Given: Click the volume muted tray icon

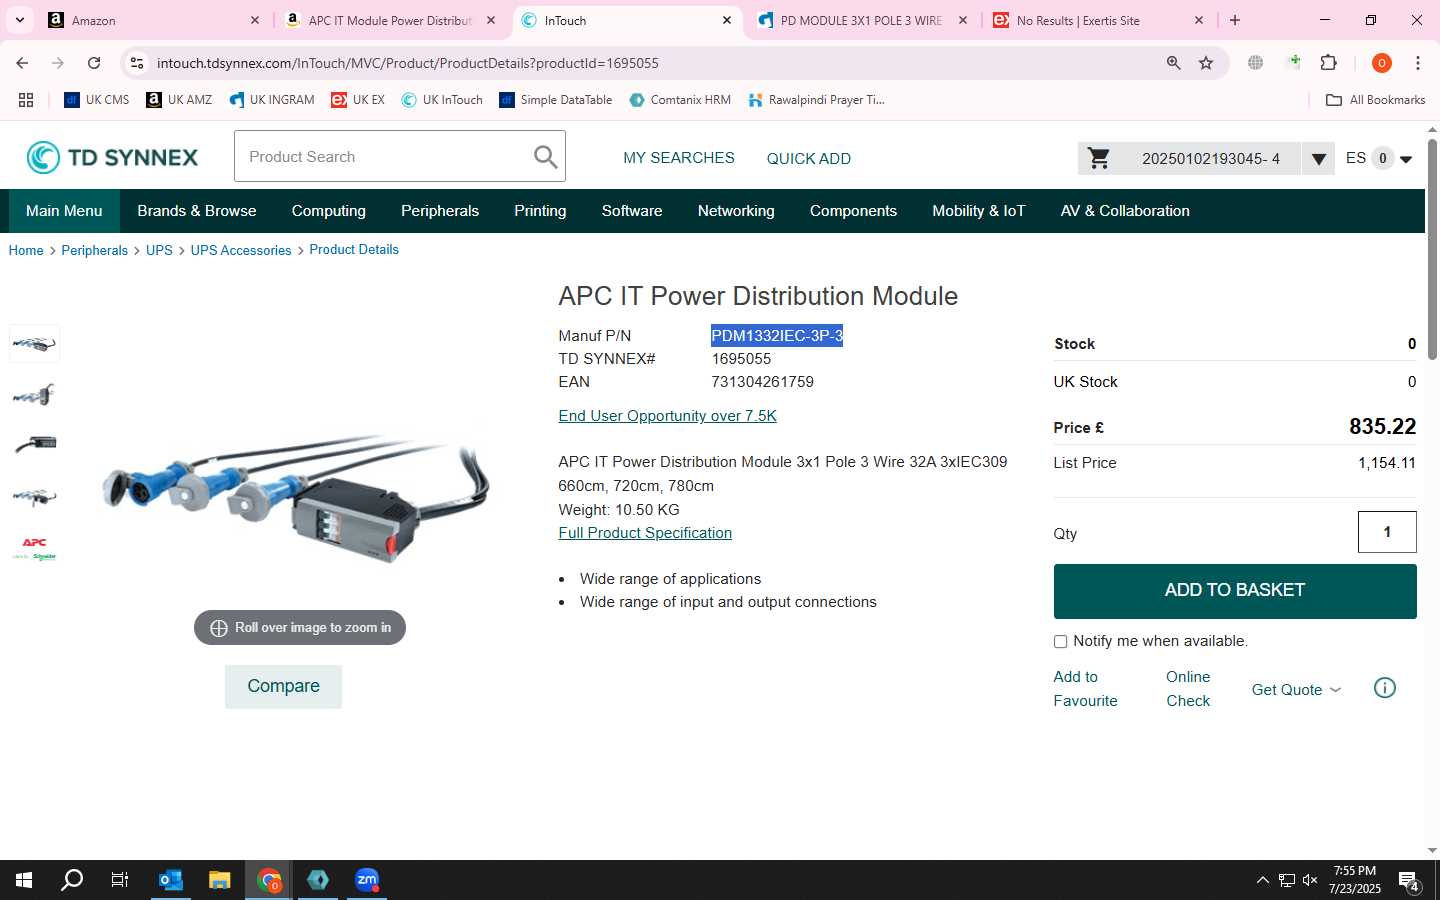Looking at the screenshot, I should [1310, 880].
